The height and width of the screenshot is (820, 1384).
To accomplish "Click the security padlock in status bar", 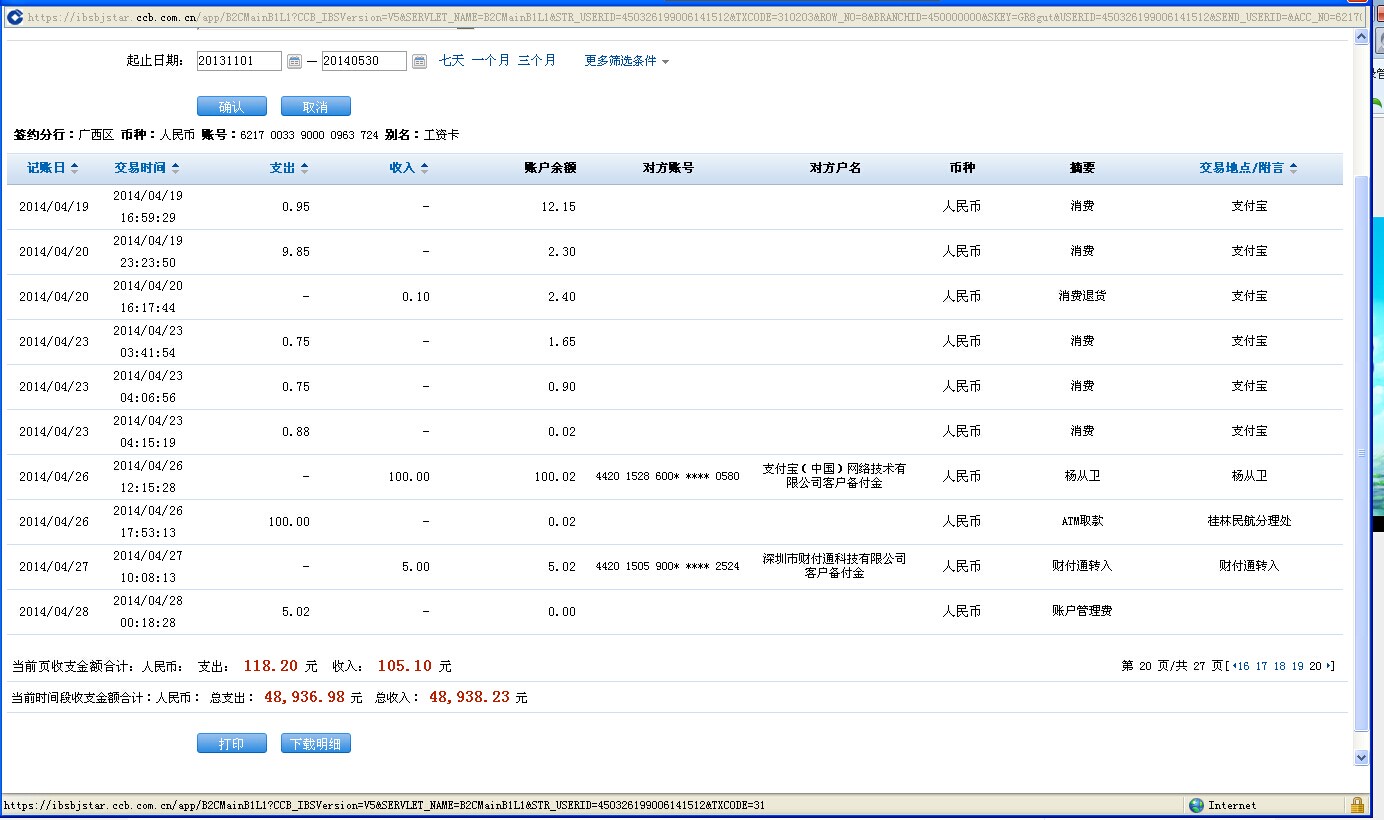I will [x=1357, y=805].
